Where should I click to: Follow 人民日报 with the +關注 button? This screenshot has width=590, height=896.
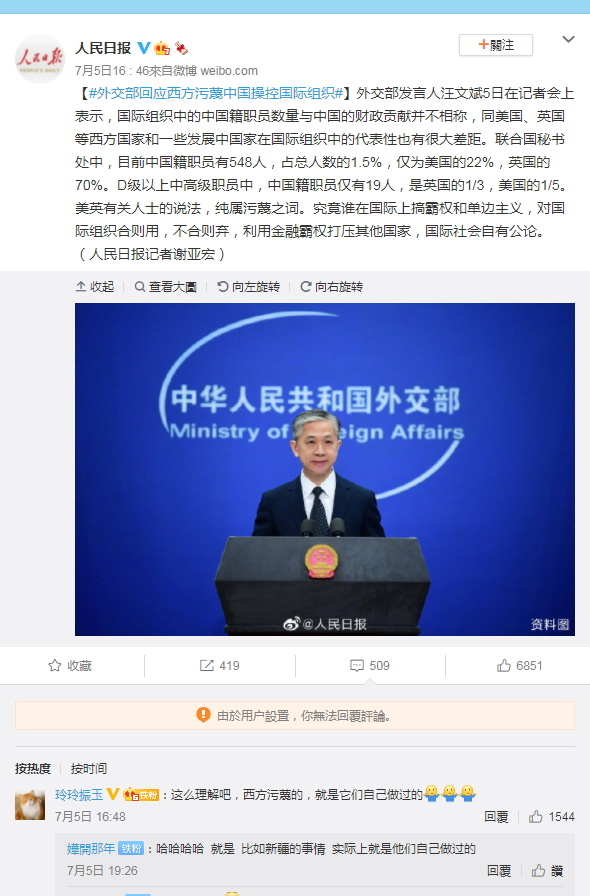pos(496,45)
